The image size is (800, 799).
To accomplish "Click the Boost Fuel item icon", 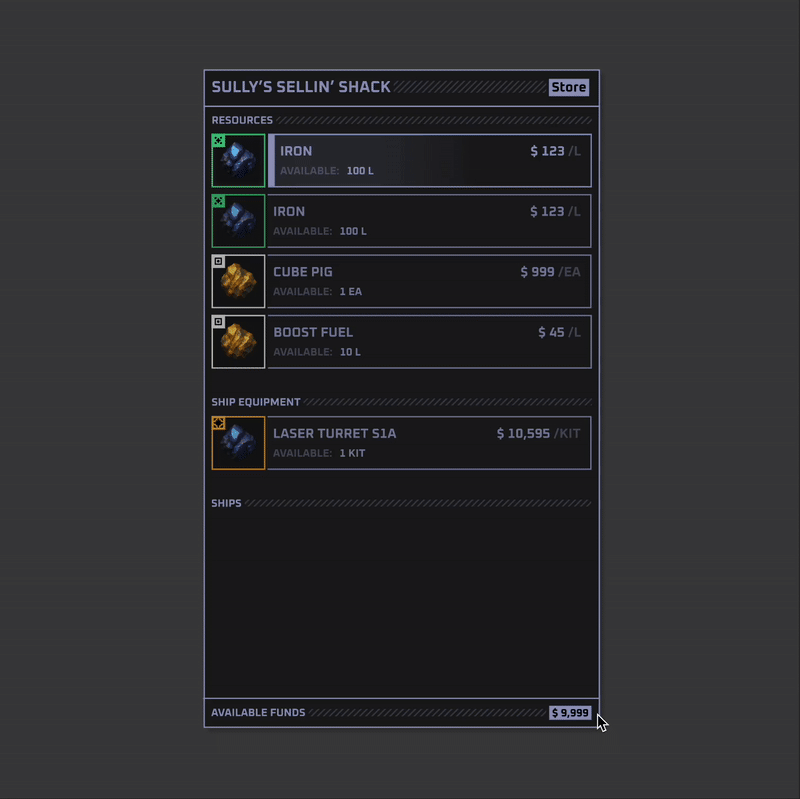I will (238, 342).
